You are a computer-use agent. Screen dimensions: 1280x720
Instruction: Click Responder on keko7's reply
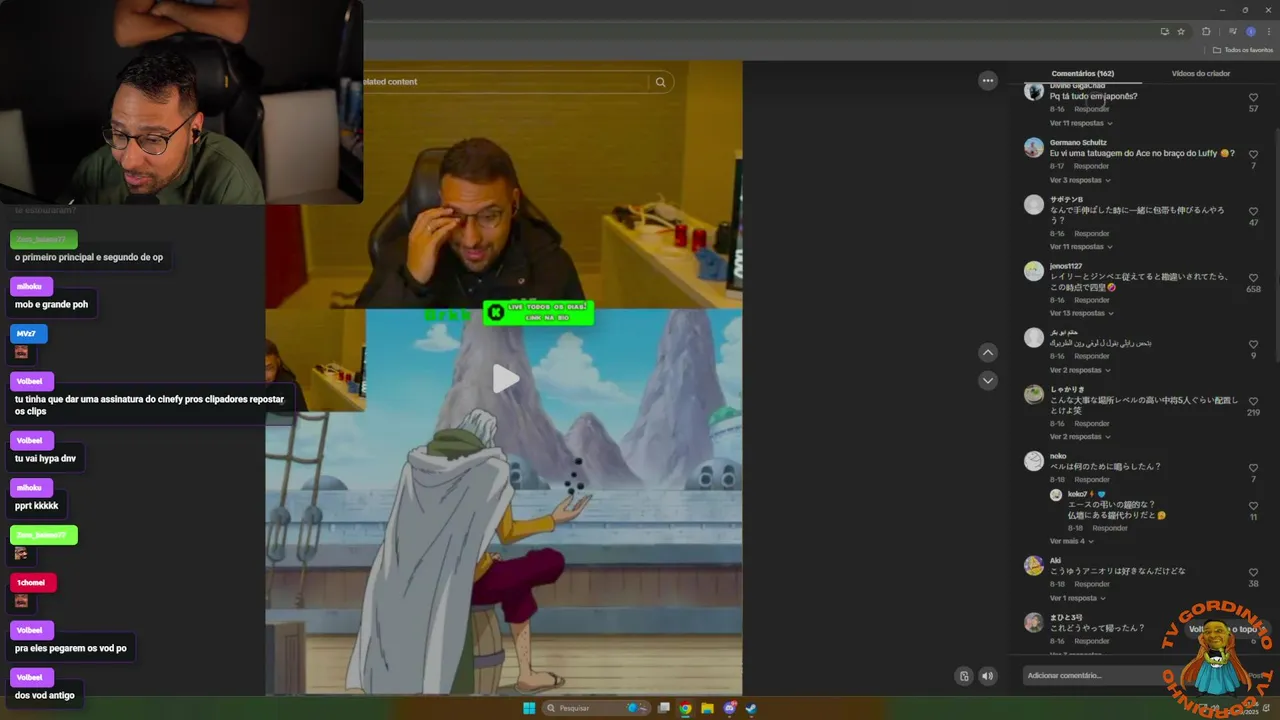[1110, 528]
